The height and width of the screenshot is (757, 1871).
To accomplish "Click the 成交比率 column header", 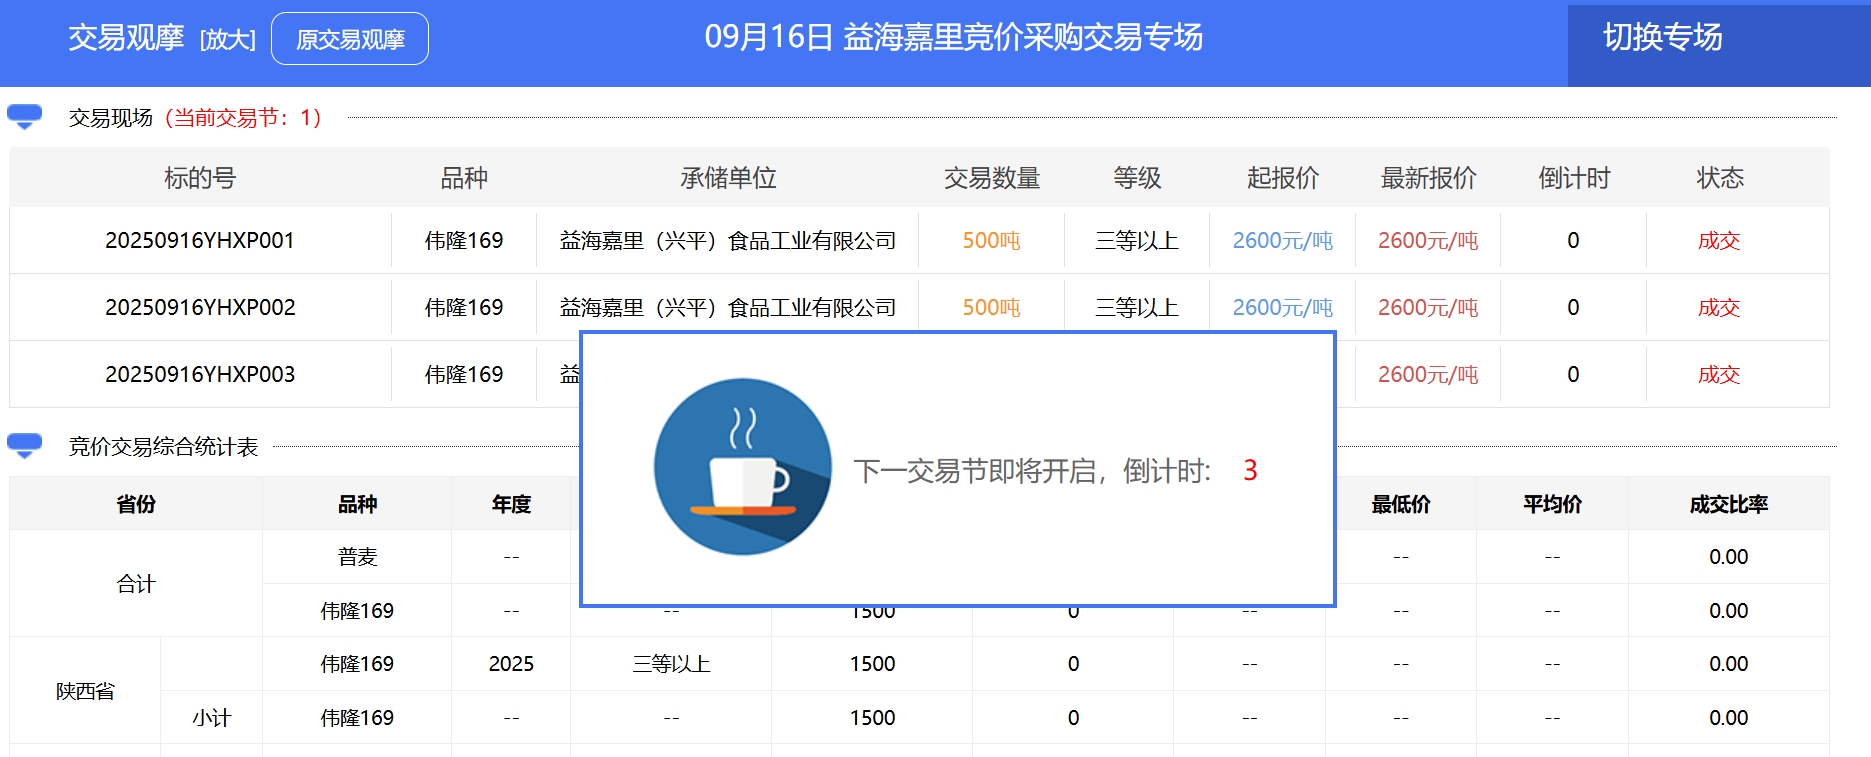I will 1729,504.
